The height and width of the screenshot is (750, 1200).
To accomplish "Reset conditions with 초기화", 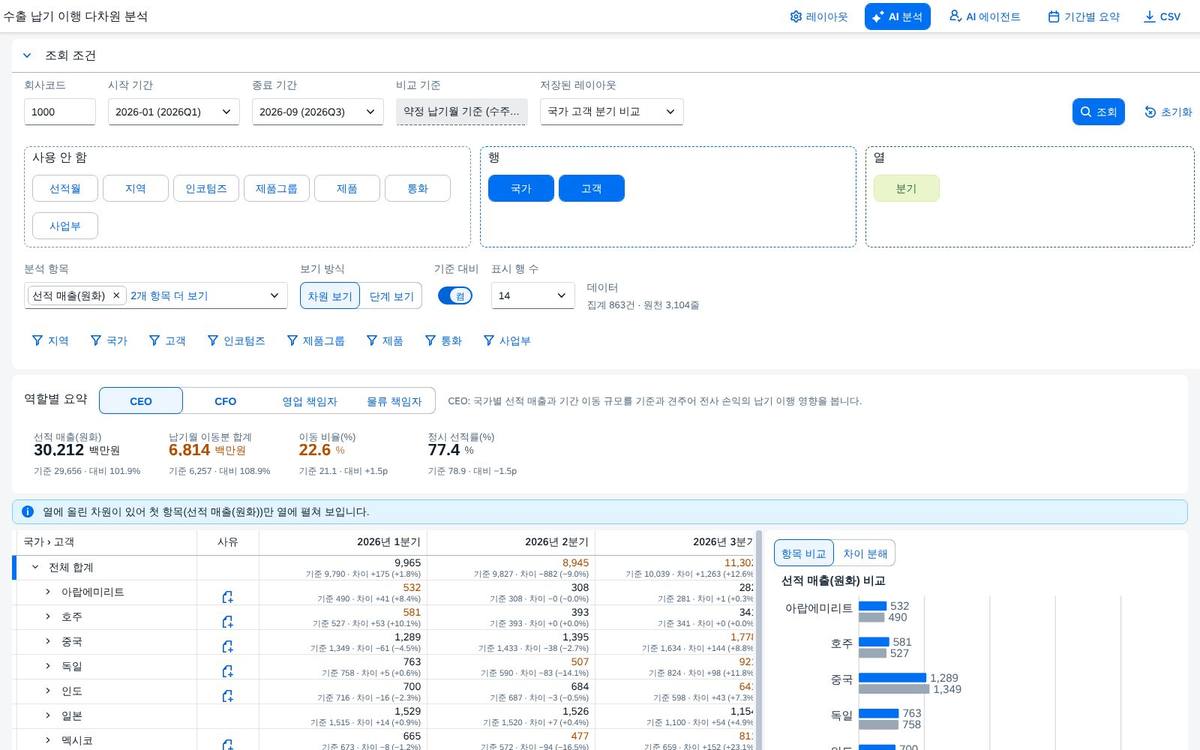I will click(x=1168, y=112).
